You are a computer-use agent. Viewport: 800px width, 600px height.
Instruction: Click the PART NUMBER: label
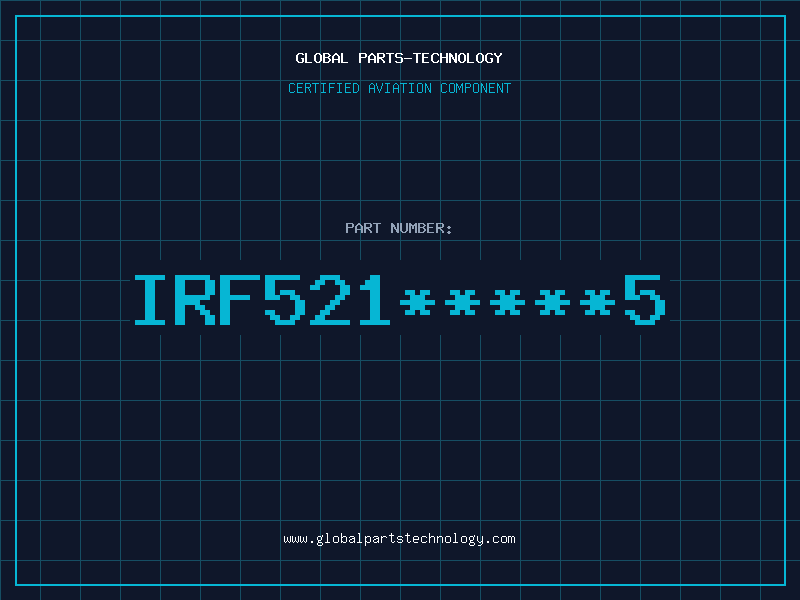coord(399,228)
